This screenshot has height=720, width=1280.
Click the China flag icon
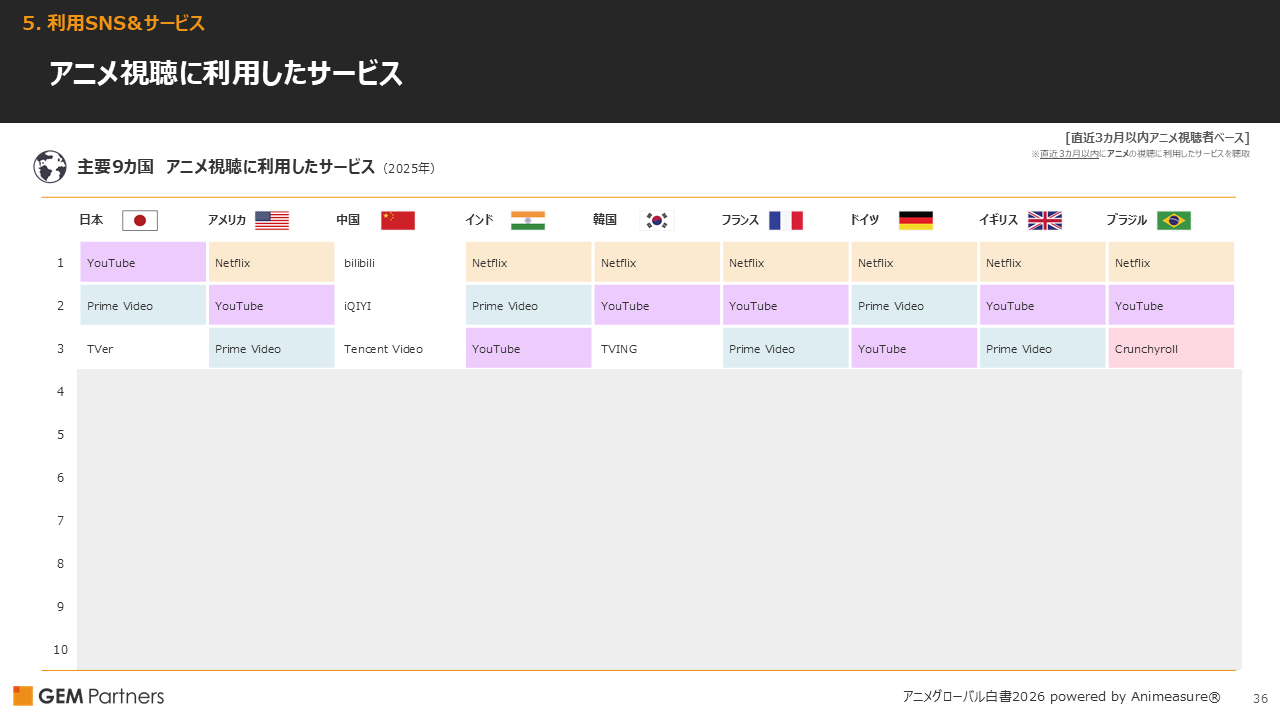coord(397,220)
